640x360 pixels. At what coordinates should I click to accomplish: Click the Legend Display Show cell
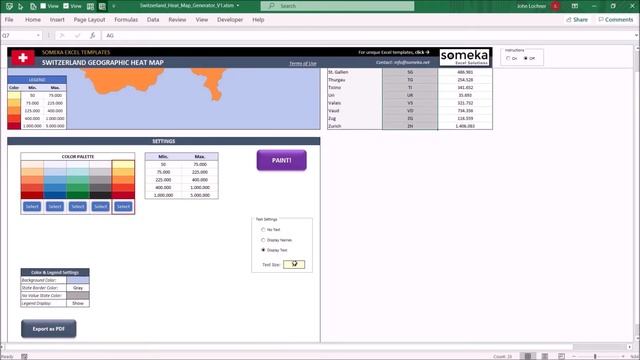(78, 303)
